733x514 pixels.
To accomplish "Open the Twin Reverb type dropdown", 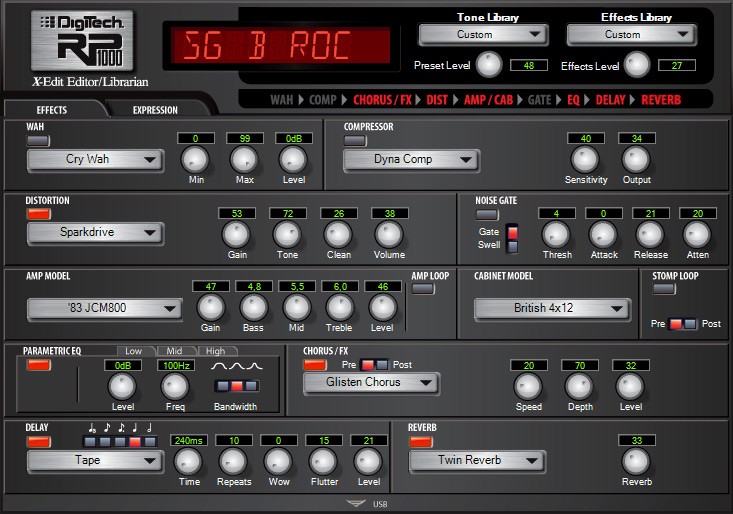I will [x=477, y=461].
